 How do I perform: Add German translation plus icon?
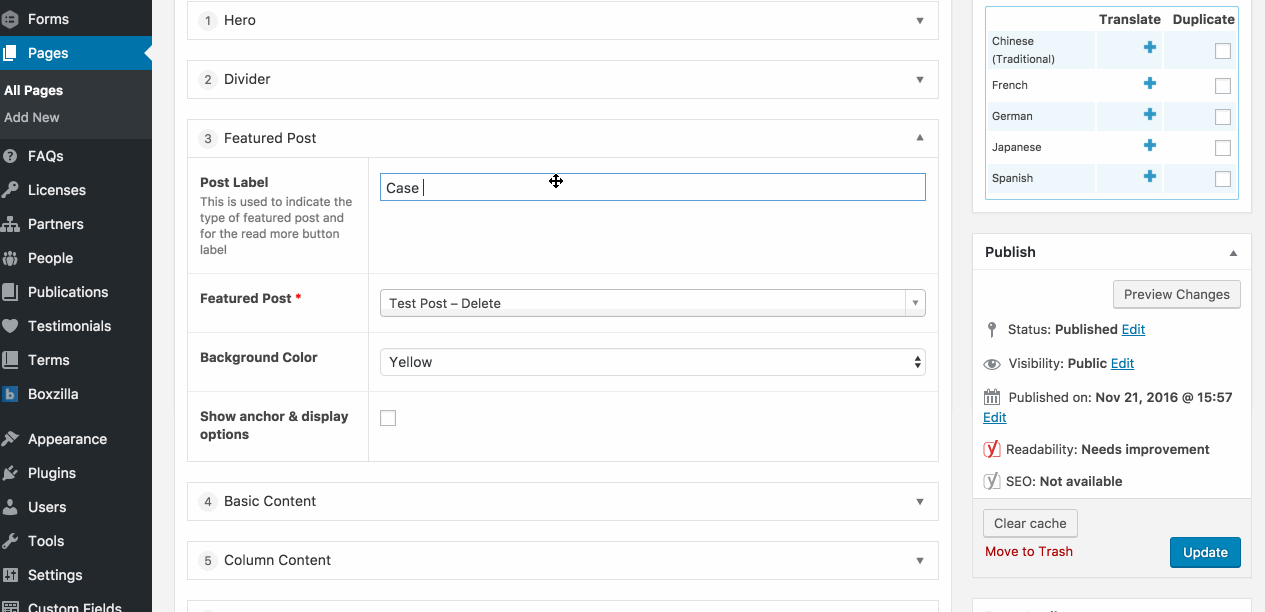click(x=1150, y=115)
